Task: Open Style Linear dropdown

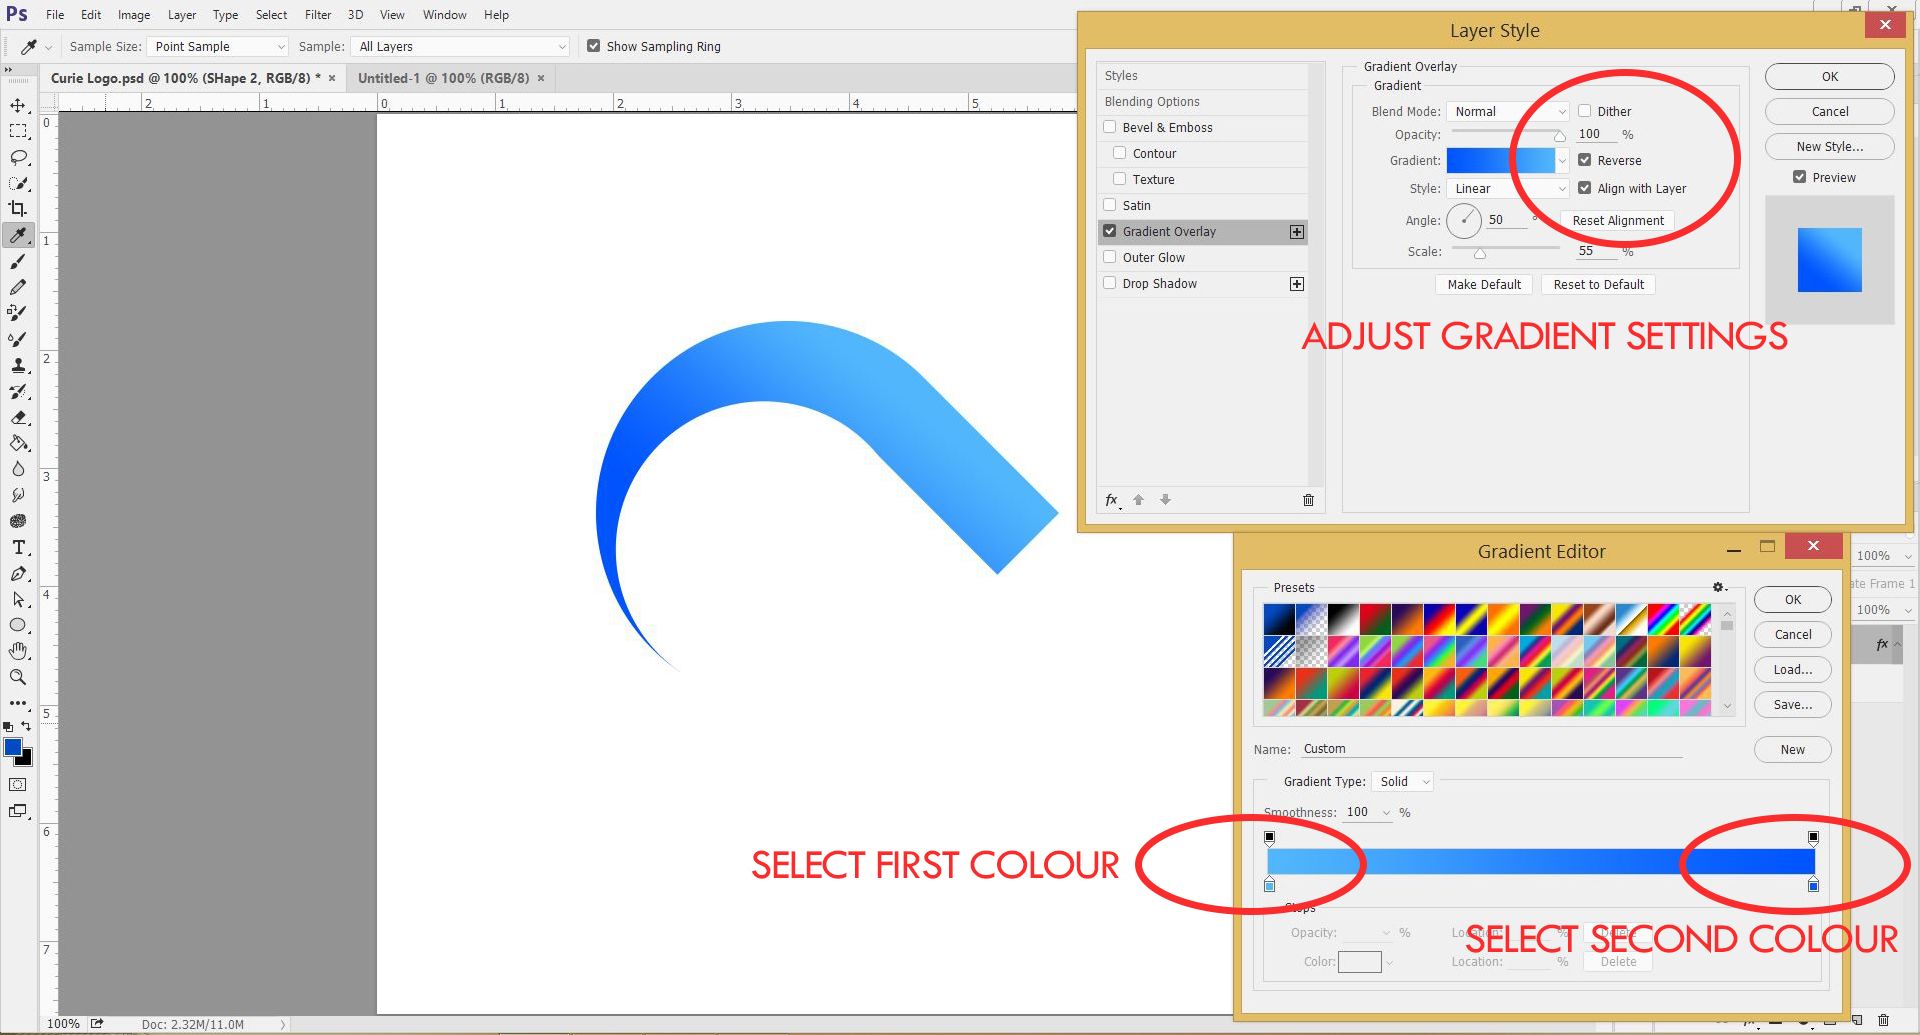Action: click(1508, 188)
